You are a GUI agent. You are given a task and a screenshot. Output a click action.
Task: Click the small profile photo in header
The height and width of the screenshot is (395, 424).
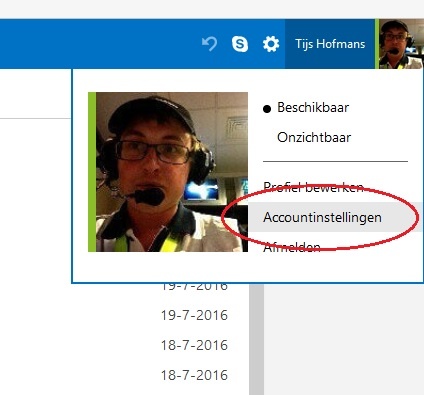[401, 44]
